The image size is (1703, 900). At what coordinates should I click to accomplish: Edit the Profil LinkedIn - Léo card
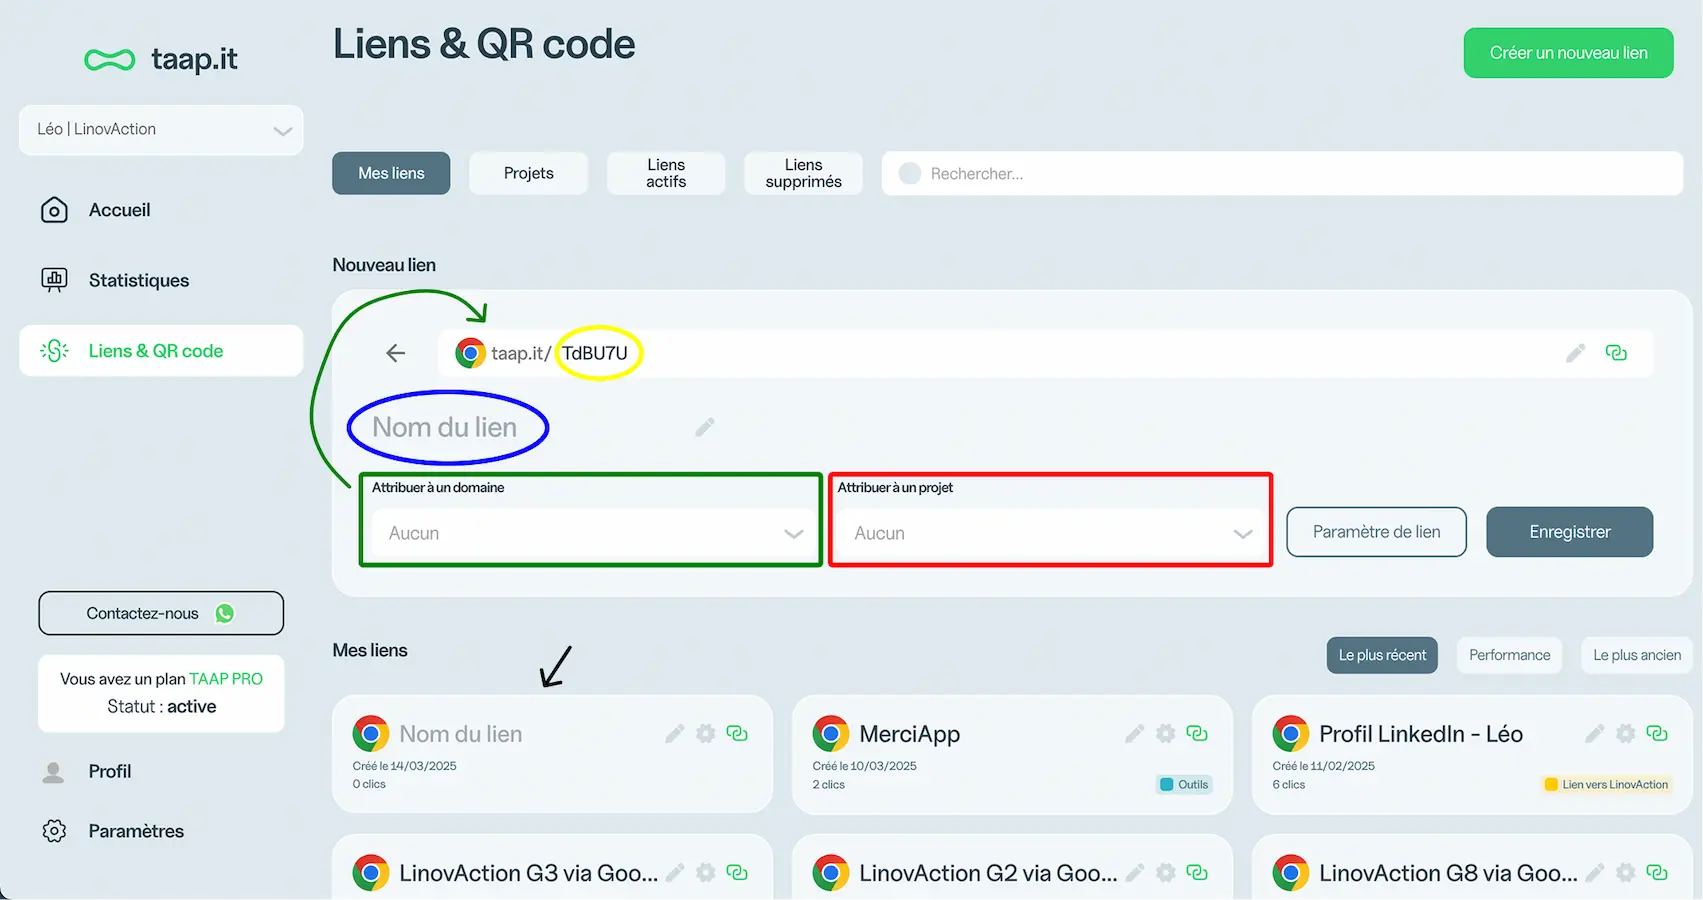pyautogui.click(x=1595, y=734)
